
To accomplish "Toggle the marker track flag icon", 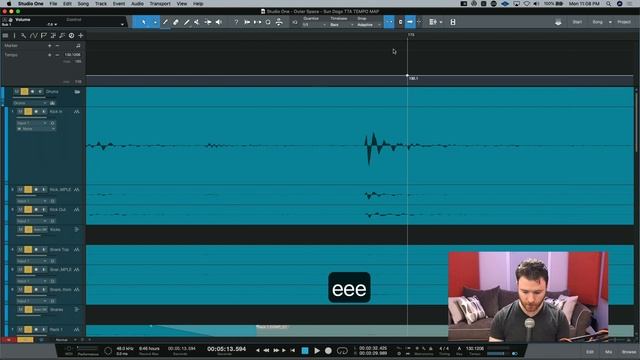I will [x=44, y=36].
